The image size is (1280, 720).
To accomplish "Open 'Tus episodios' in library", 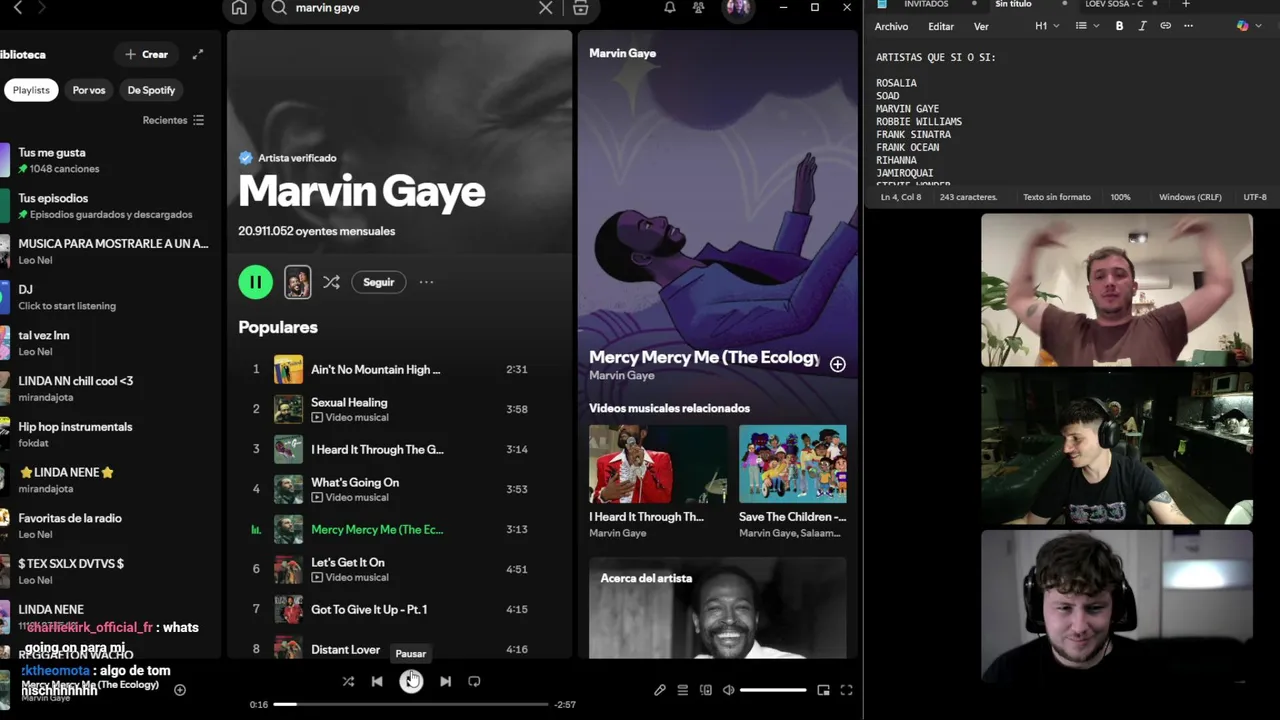I will pyautogui.click(x=105, y=206).
